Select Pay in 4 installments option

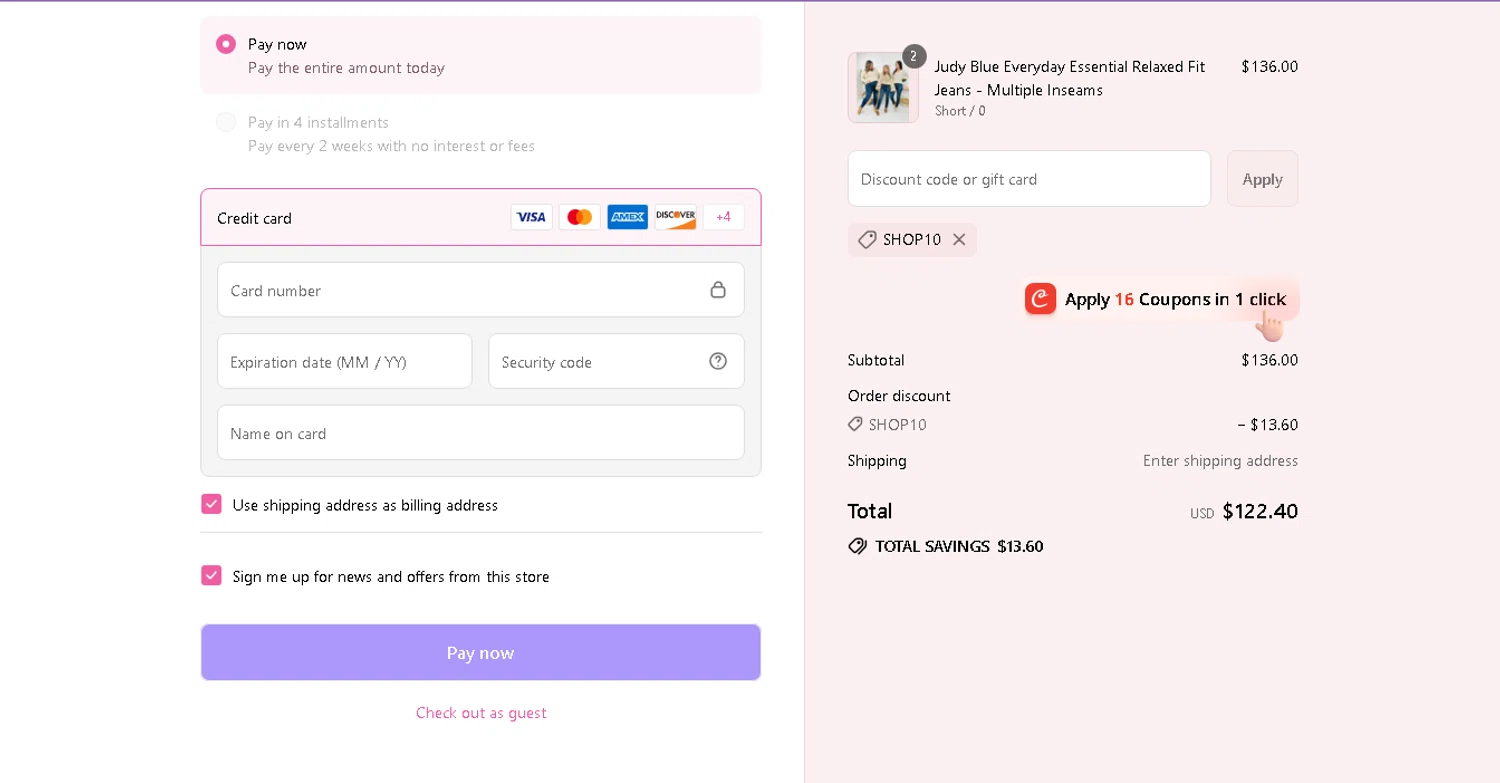pyautogui.click(x=226, y=122)
